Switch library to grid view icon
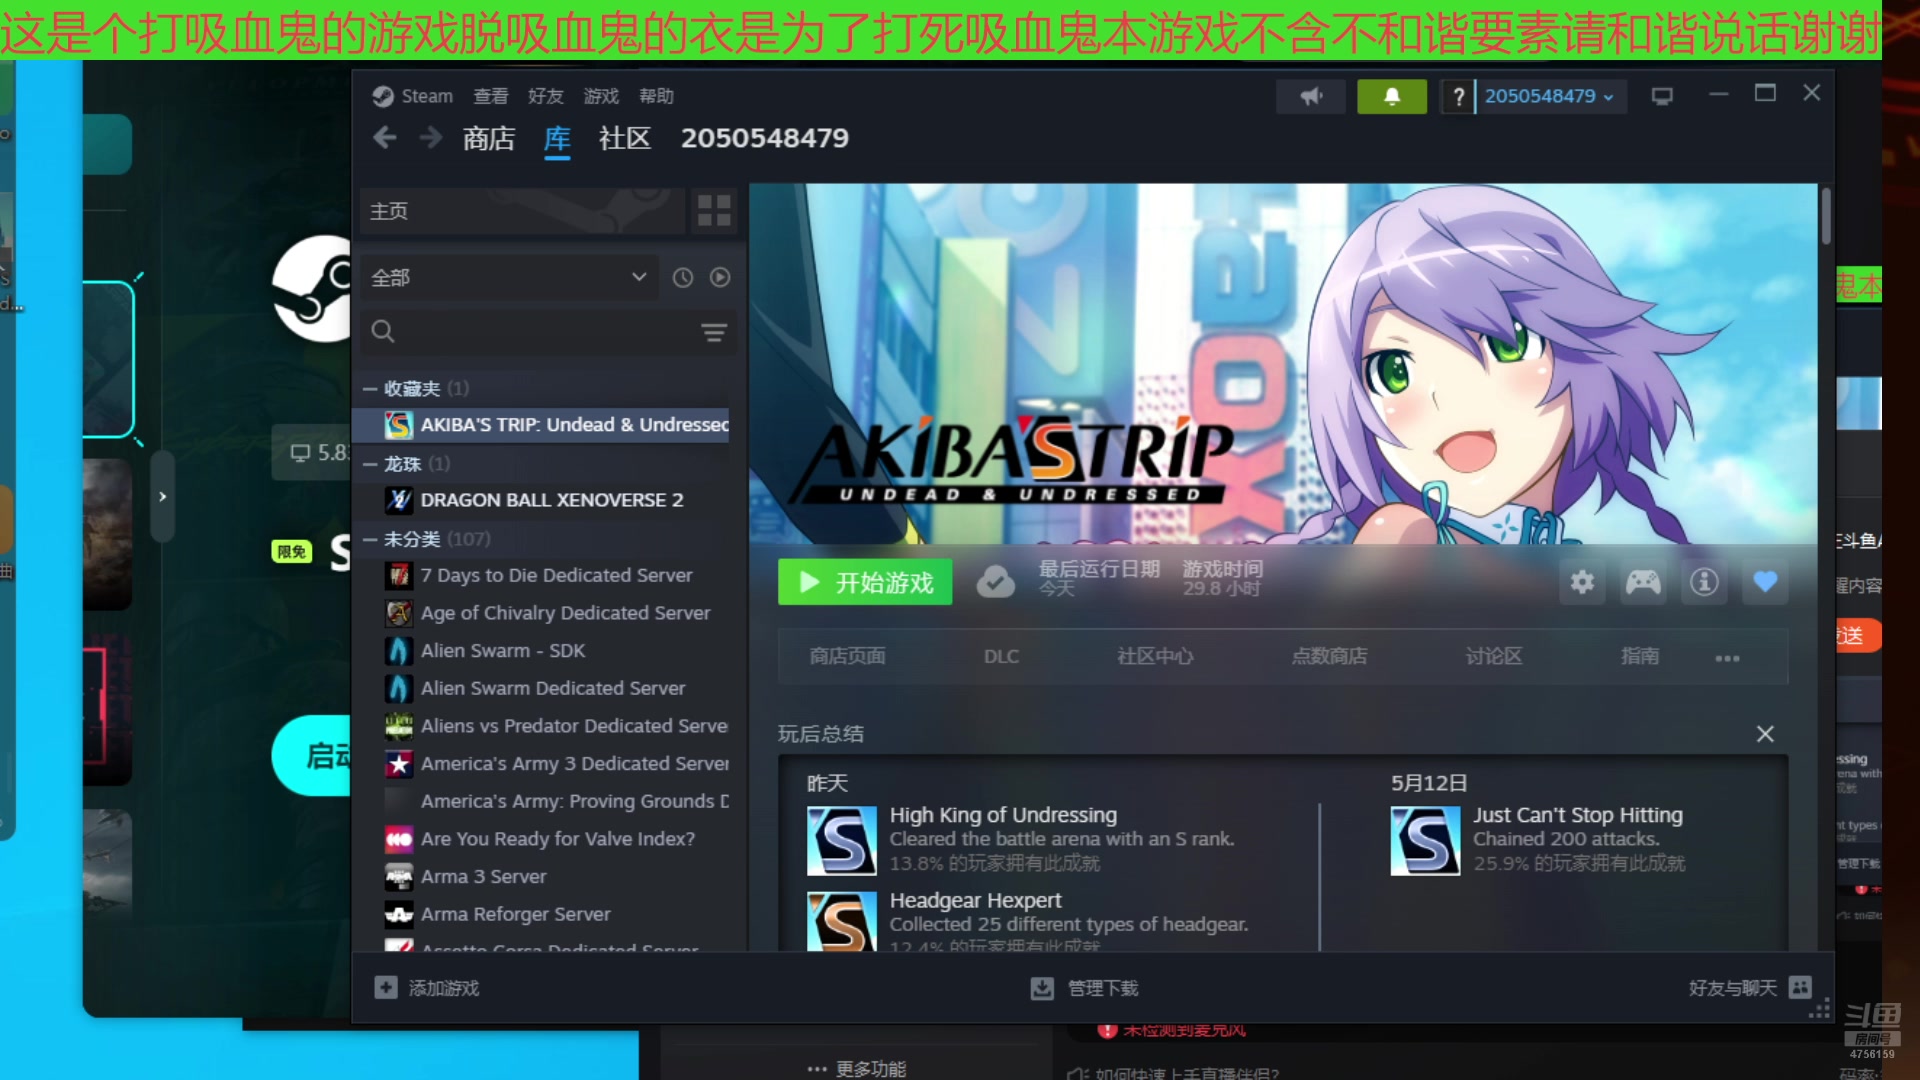 tap(714, 211)
